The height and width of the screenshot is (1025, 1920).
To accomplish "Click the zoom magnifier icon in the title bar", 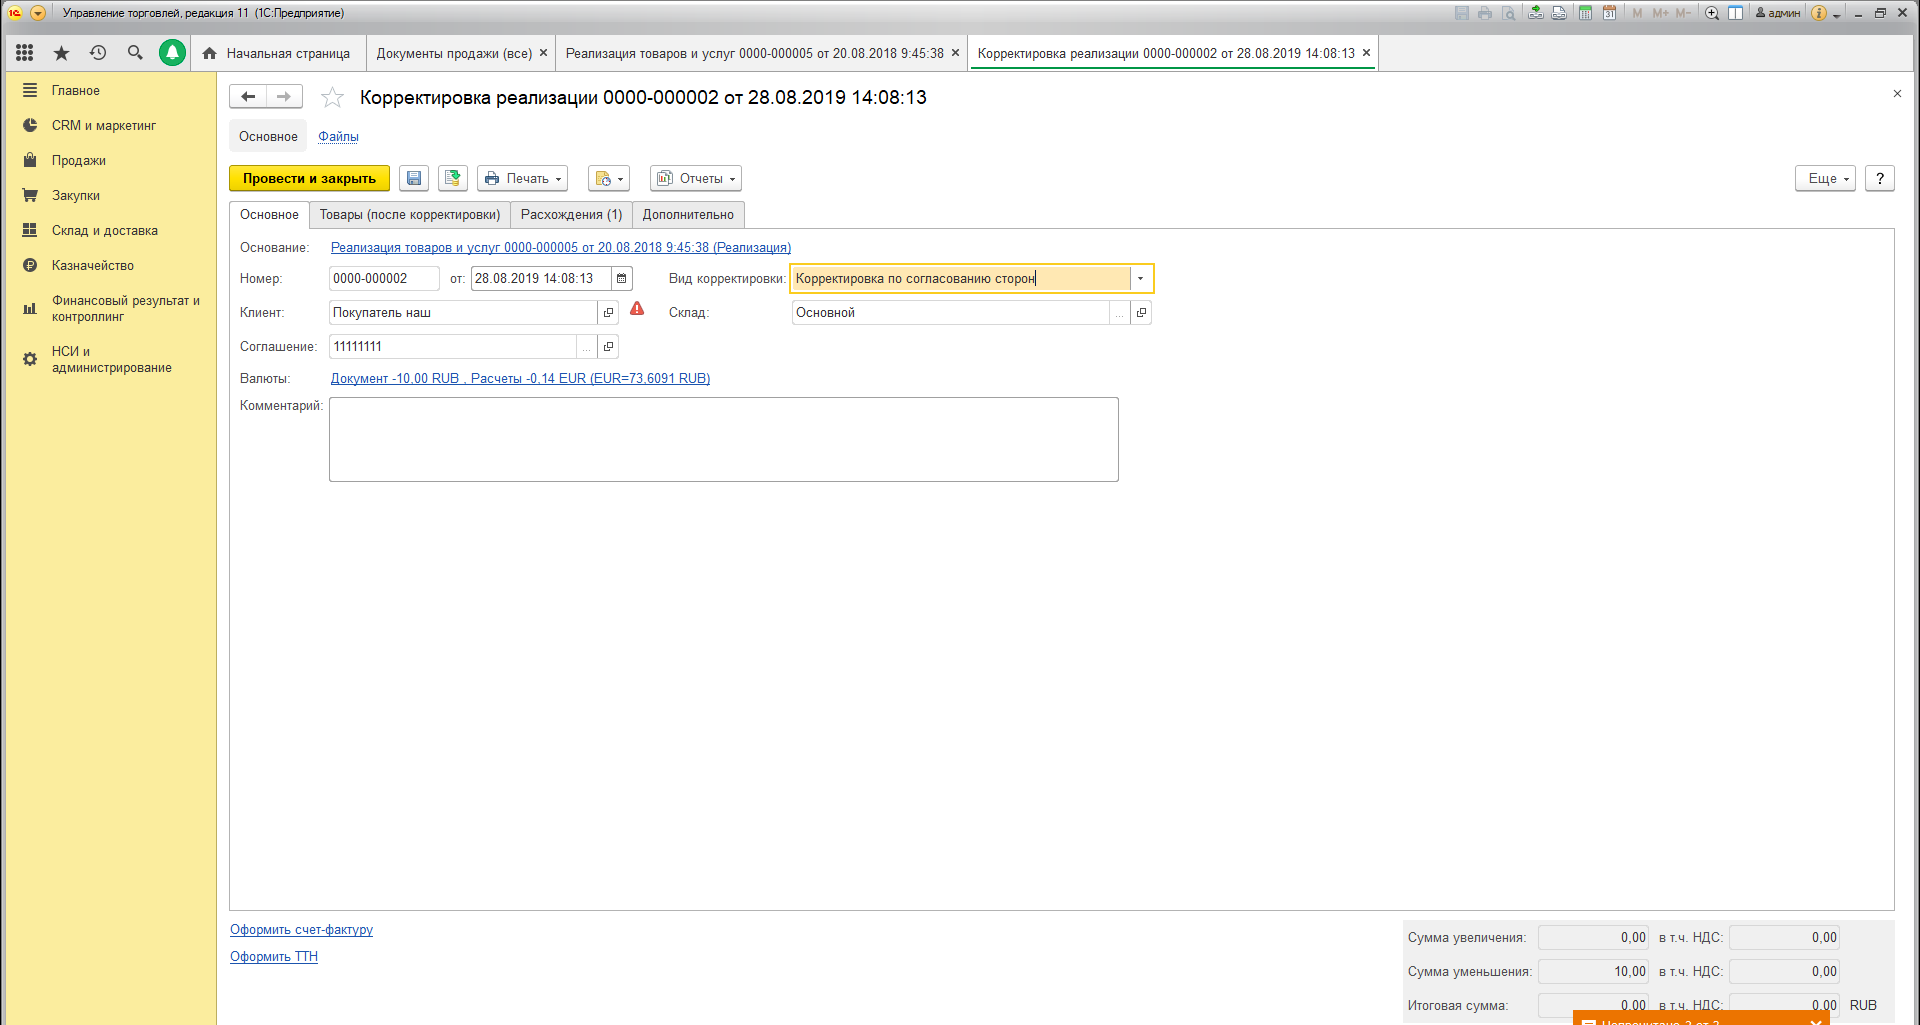I will click(x=1712, y=13).
